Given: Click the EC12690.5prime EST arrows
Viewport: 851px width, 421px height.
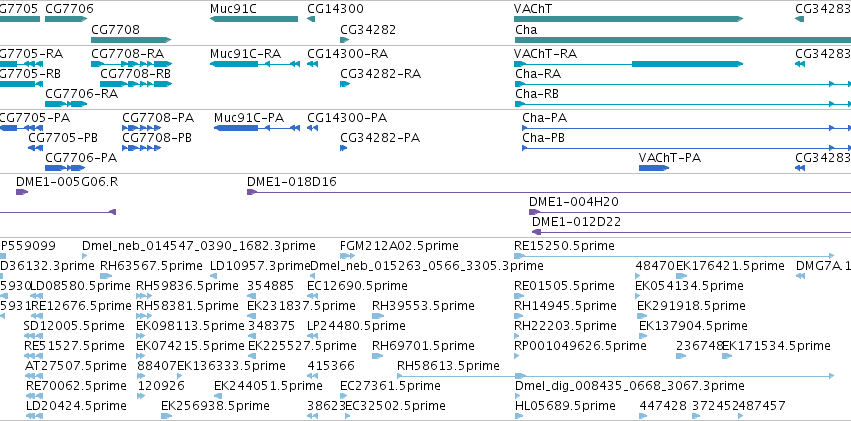Looking at the screenshot, I should coord(312,296).
